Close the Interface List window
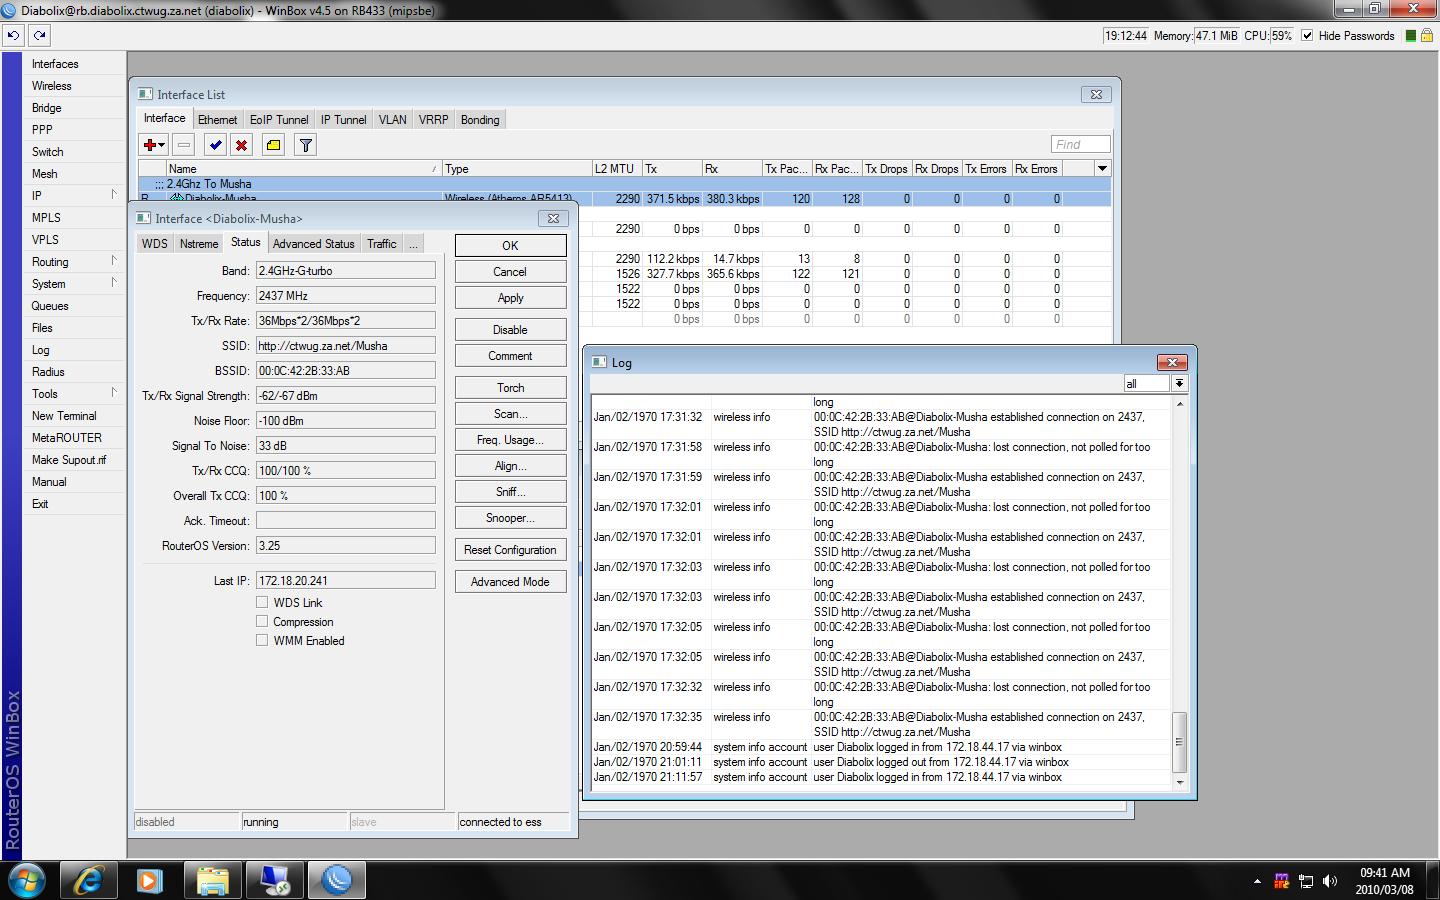 pyautogui.click(x=1096, y=94)
